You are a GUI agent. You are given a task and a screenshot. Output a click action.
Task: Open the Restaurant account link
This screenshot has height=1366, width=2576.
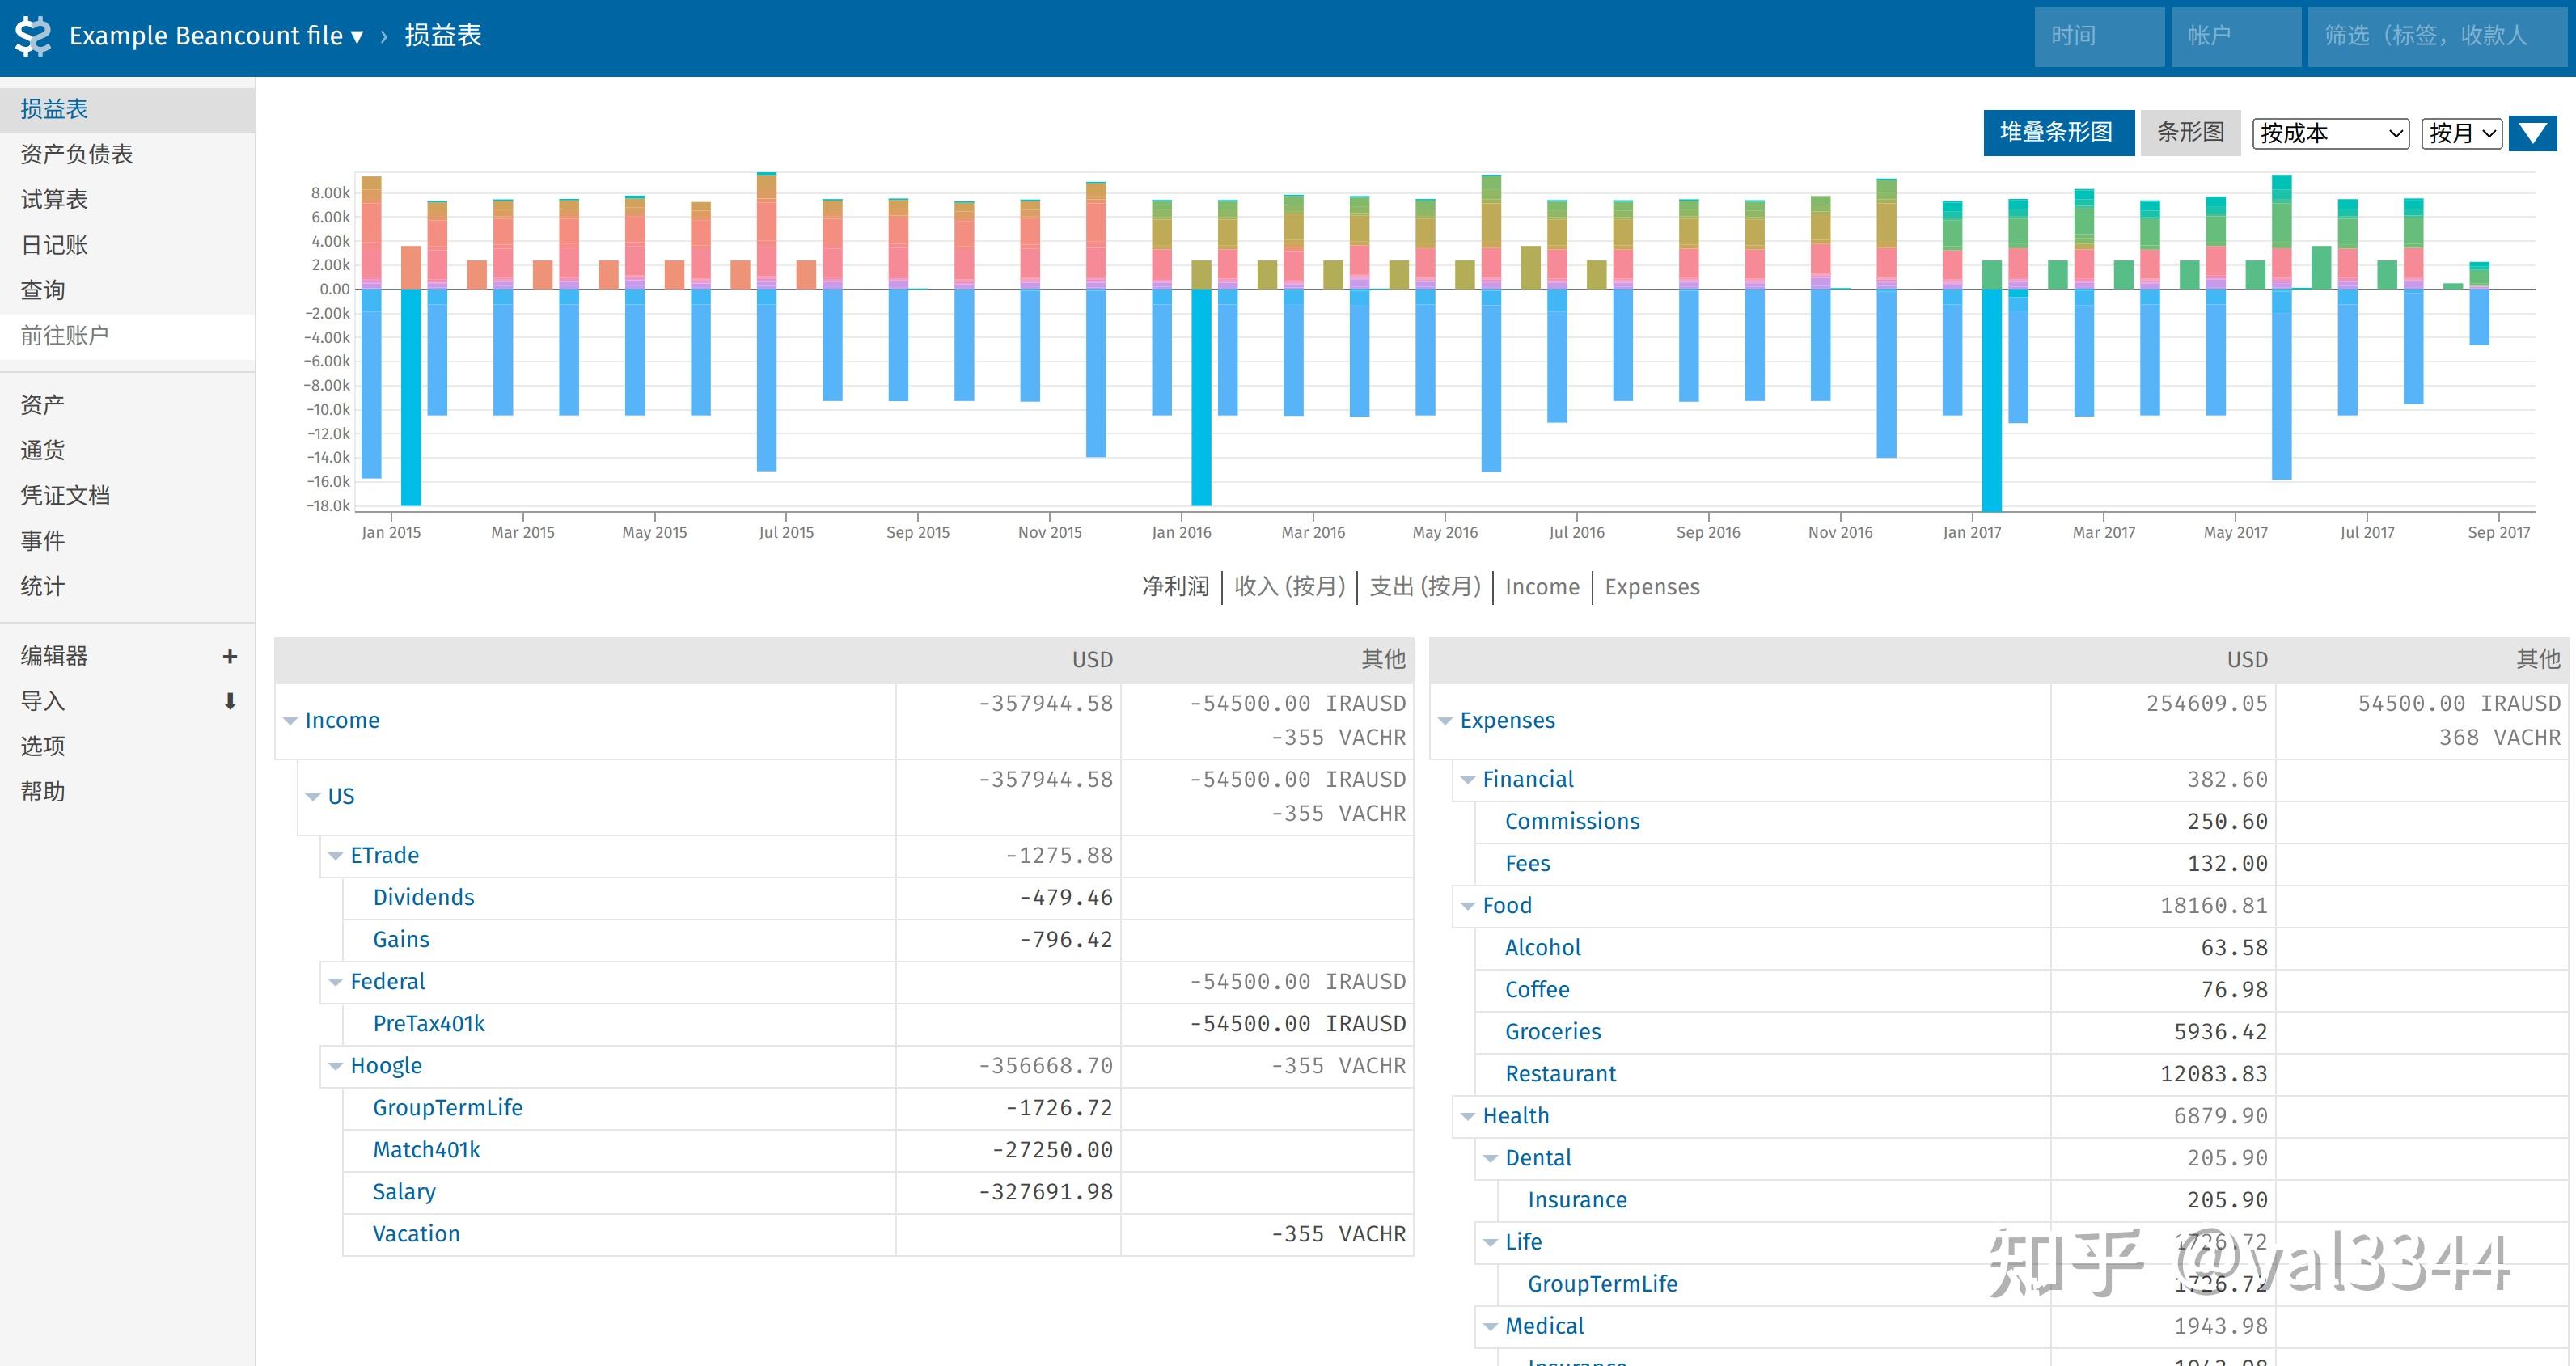coord(1560,1074)
